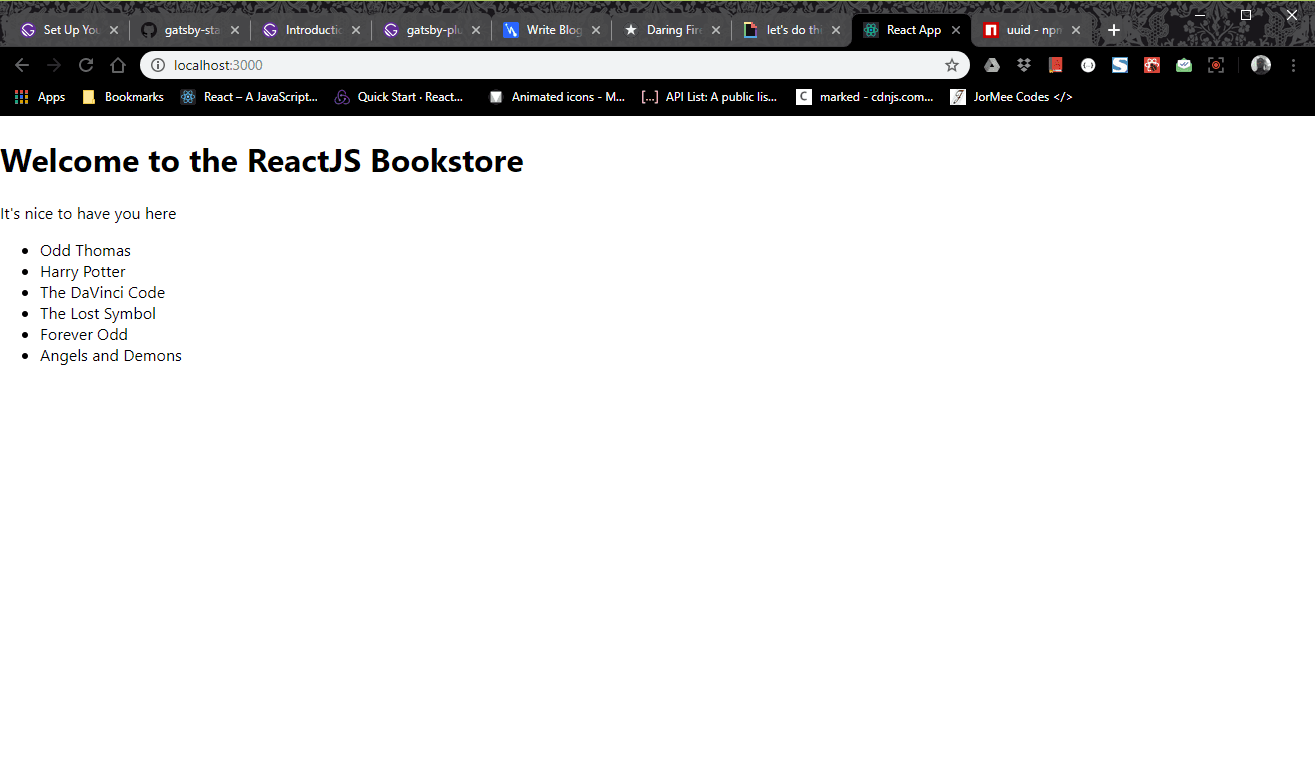Open the Bookmarks folder in bookmarks bar
Screen dimensions: 1315x760
click(123, 97)
